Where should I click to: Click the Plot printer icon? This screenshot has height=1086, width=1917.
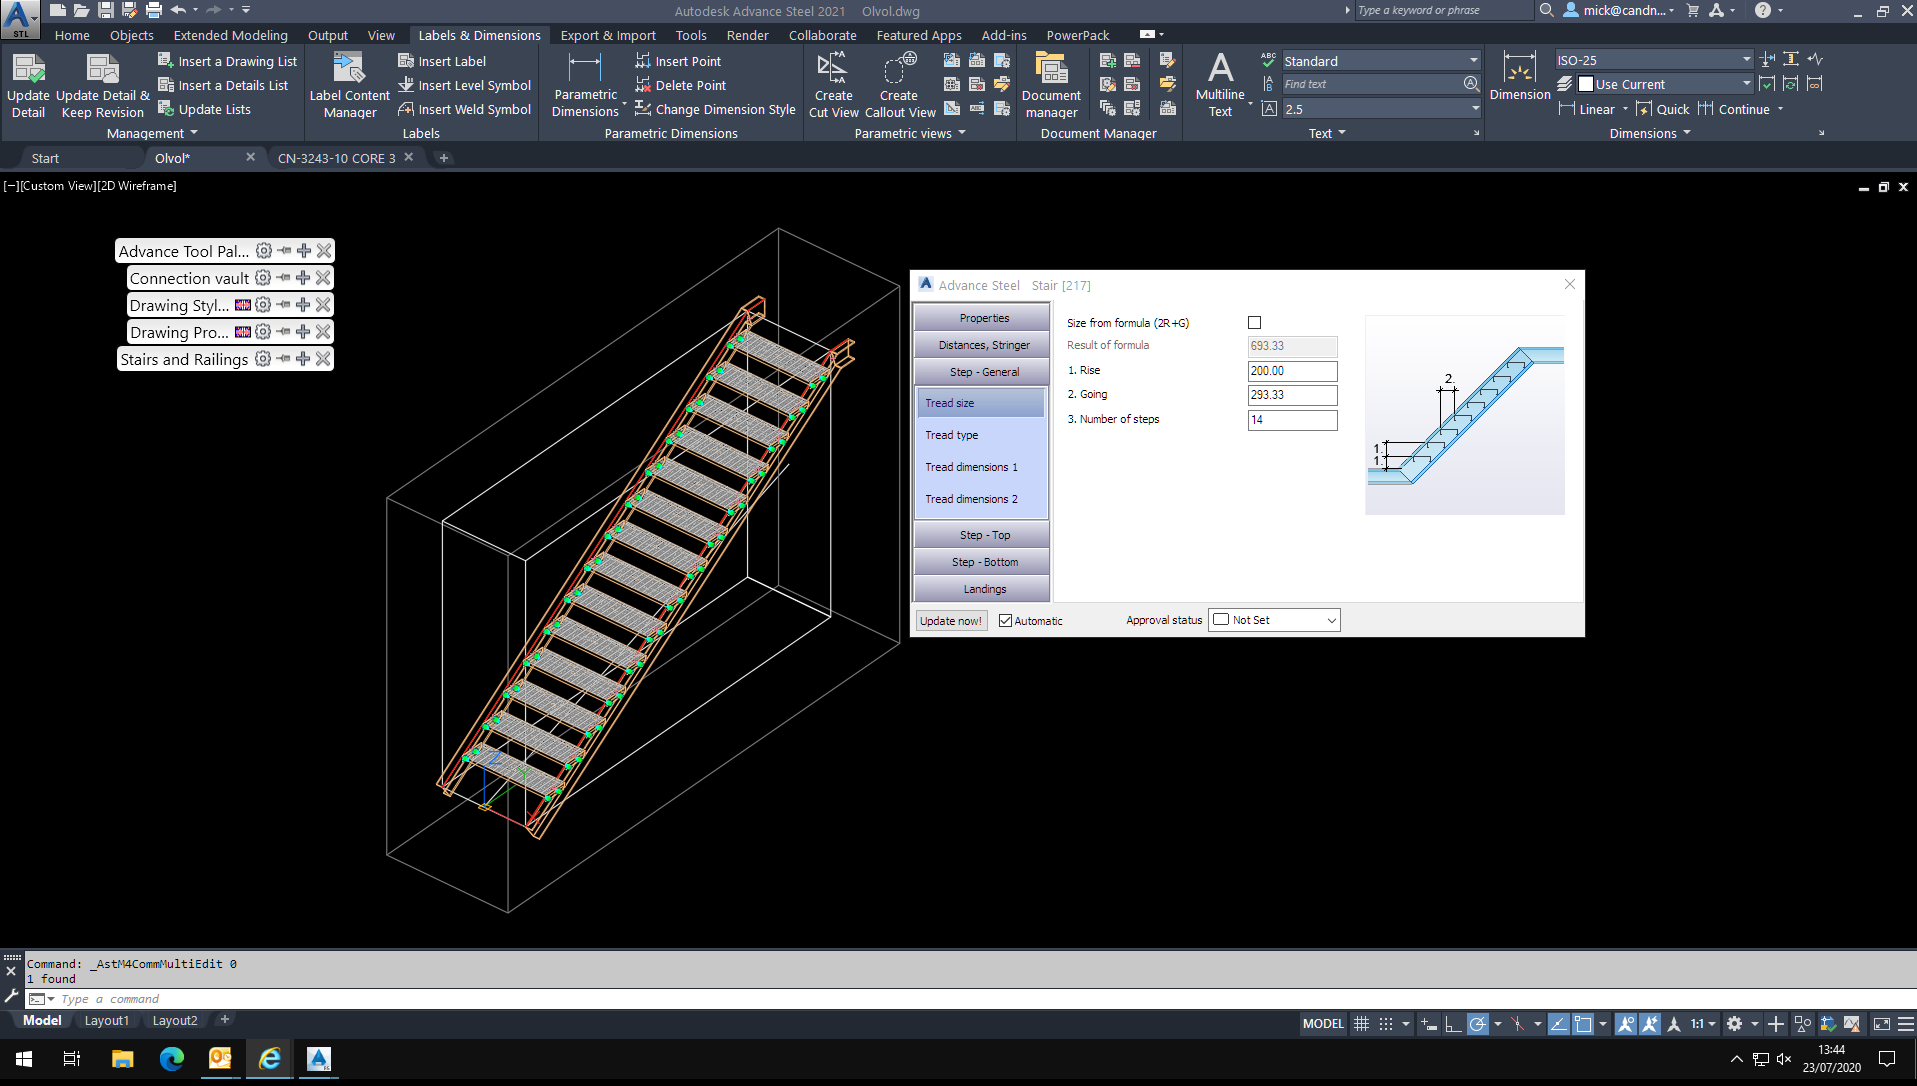153,10
